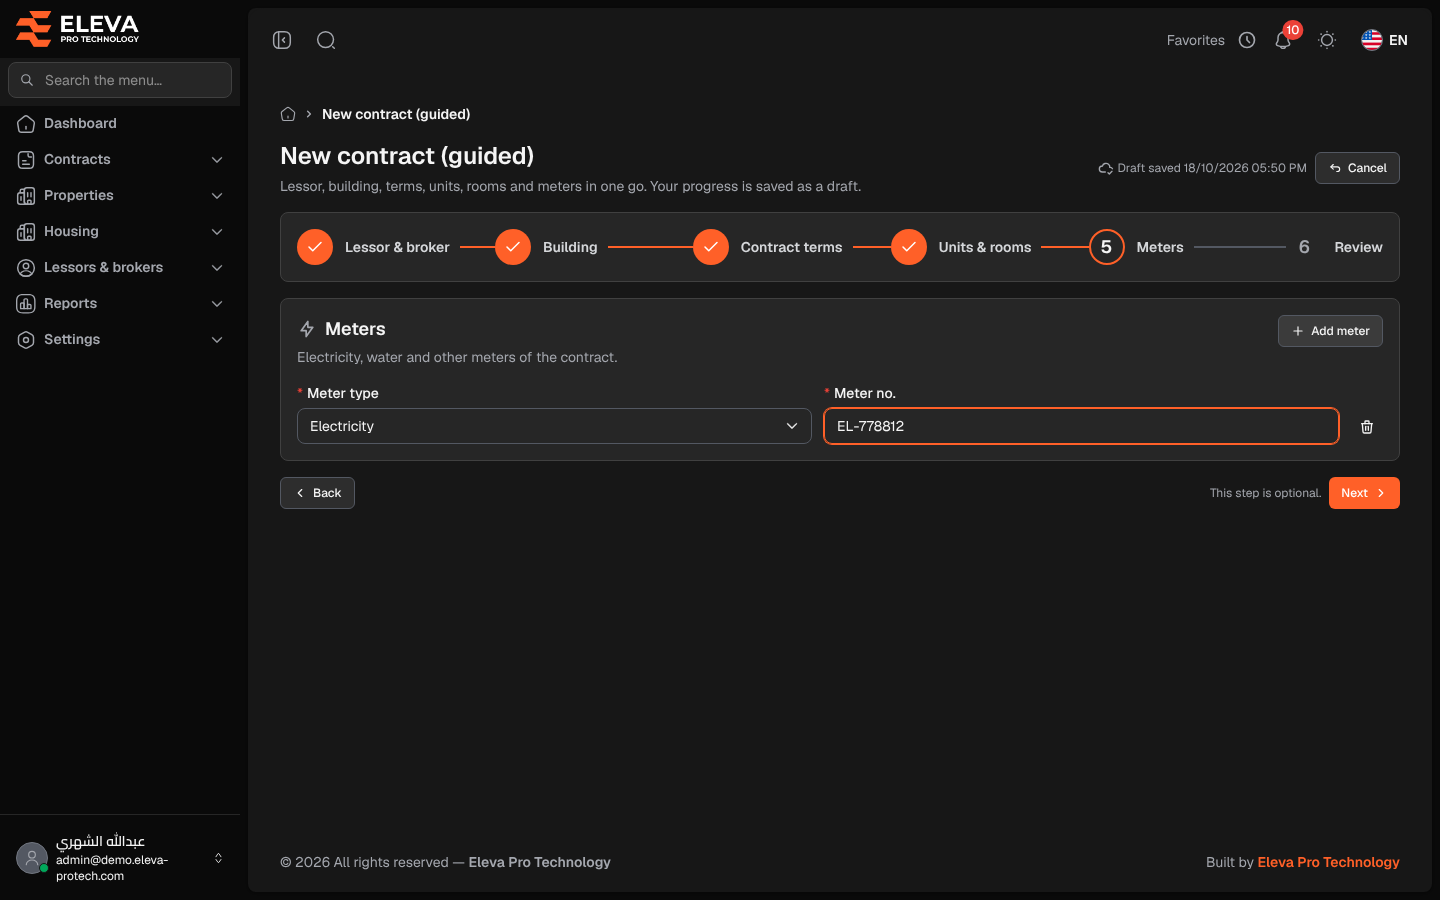Viewport: 1440px width, 900px height.
Task: Expand Housing sidebar menu
Action: pyautogui.click(x=120, y=231)
